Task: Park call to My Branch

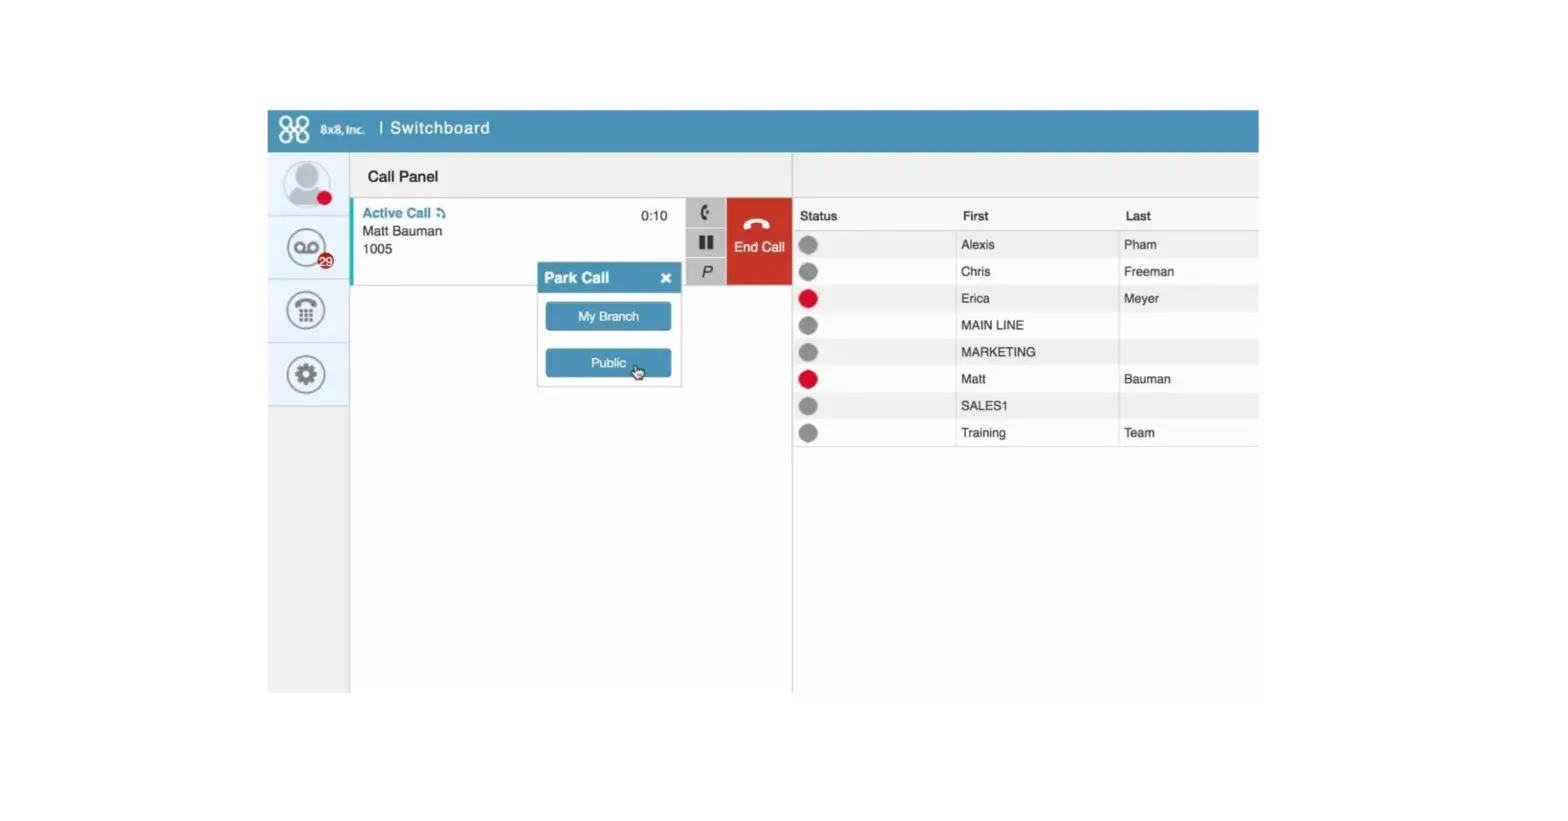Action: tap(608, 316)
